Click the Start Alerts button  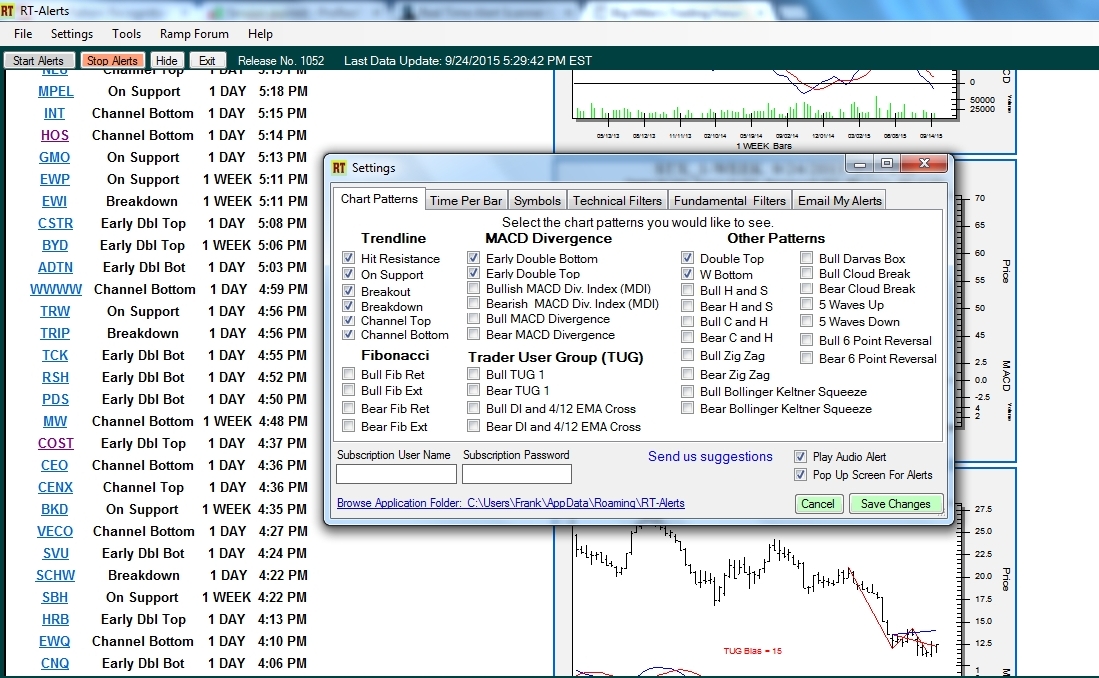coord(38,60)
